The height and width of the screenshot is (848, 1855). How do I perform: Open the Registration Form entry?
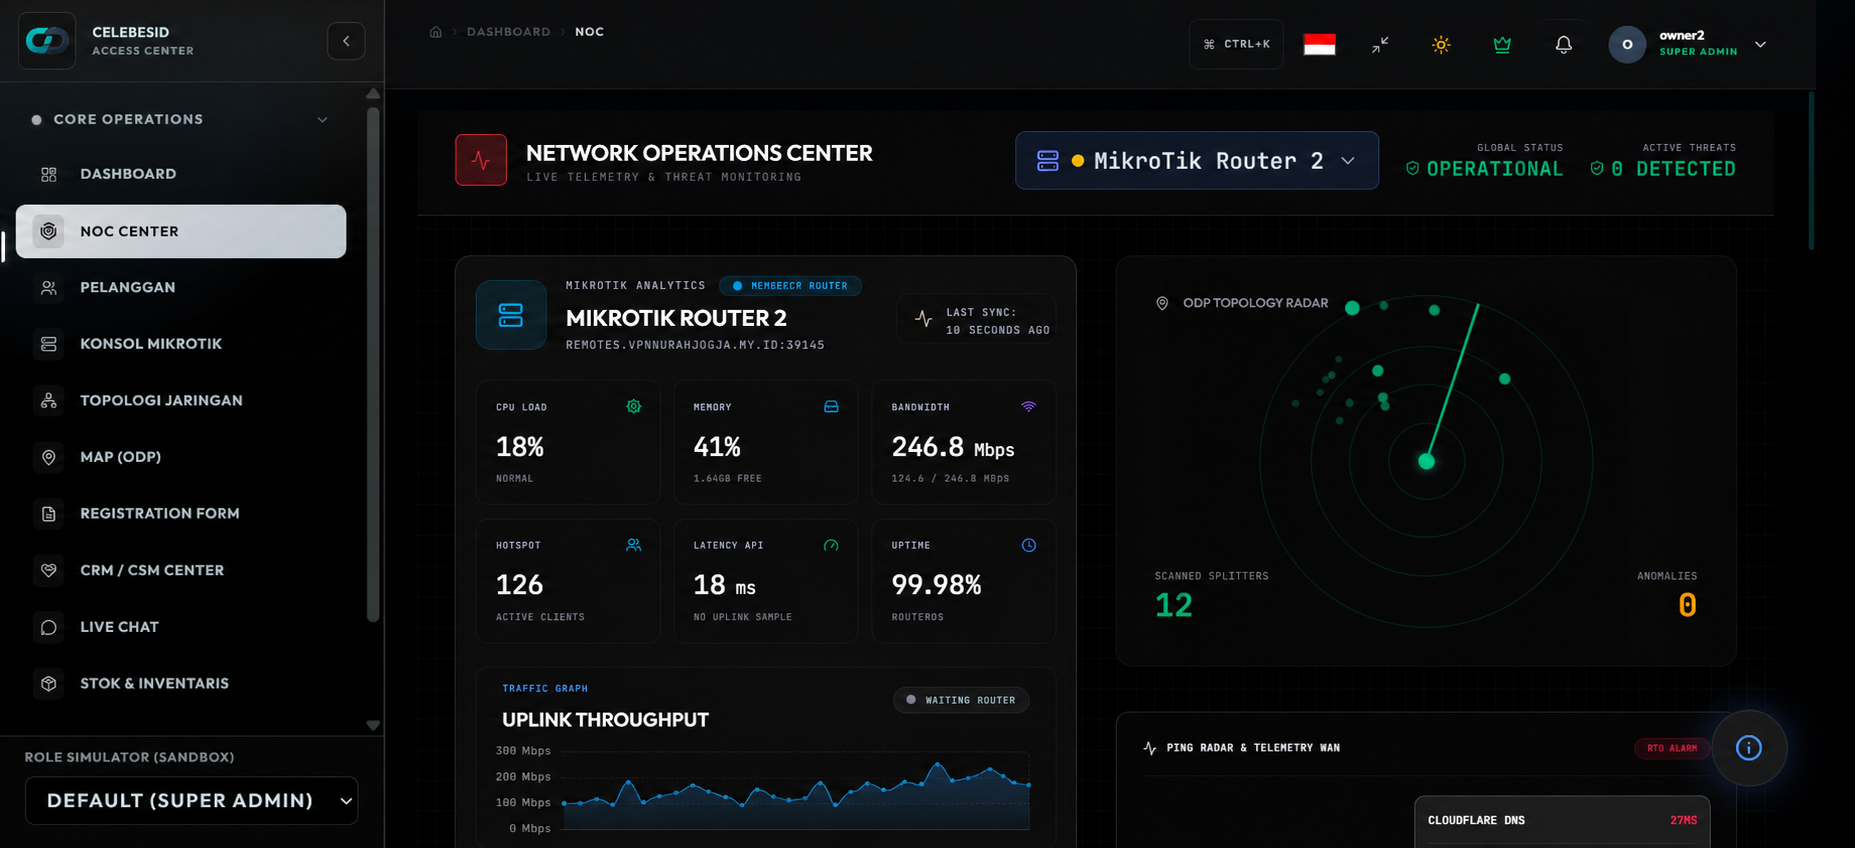coord(181,513)
